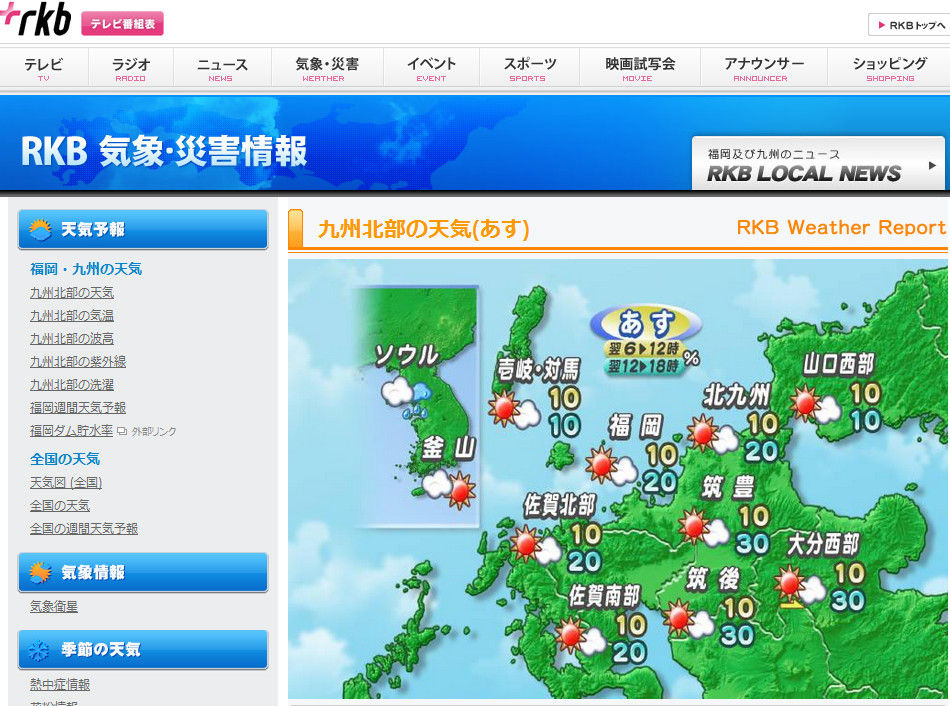Go to RKBトップへ link
The height and width of the screenshot is (706, 950).
[x=911, y=25]
